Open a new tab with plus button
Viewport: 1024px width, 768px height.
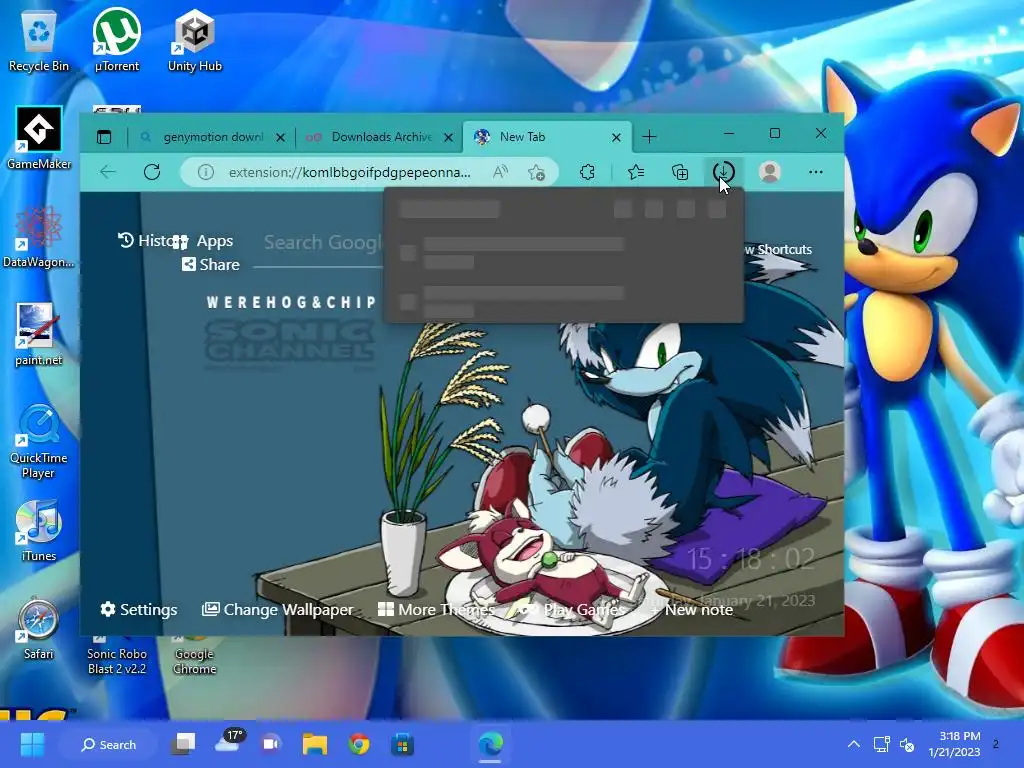649,136
